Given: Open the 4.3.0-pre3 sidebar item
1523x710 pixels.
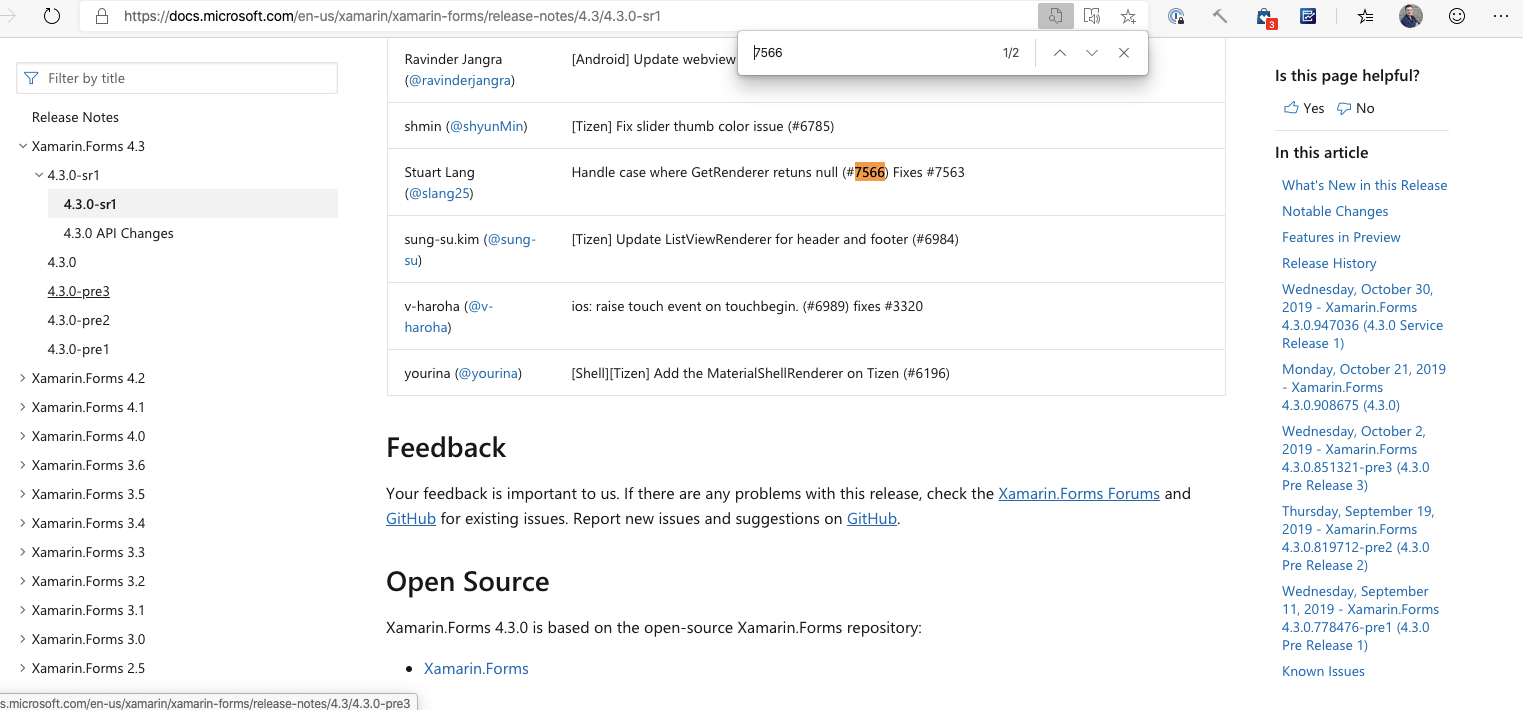Looking at the screenshot, I should [x=78, y=291].
